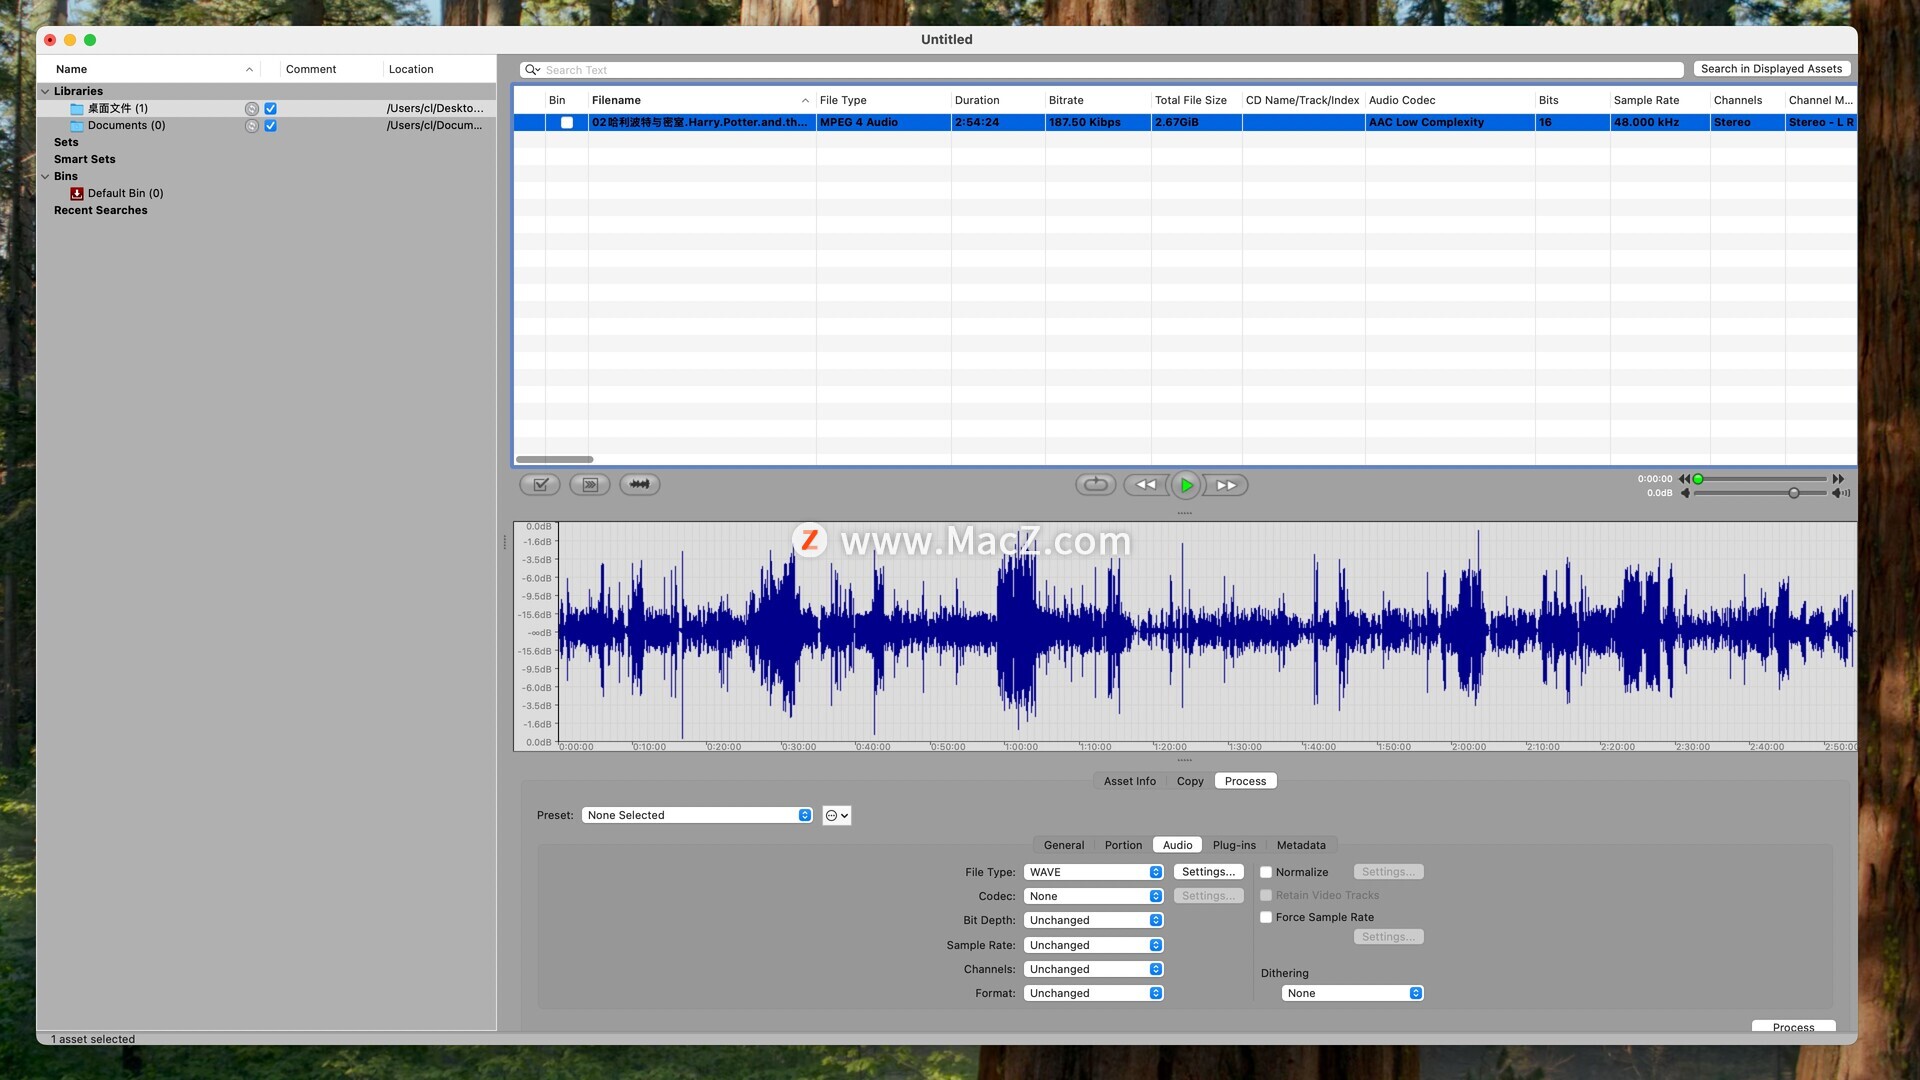This screenshot has width=1920, height=1080.
Task: Sort by the Bitrate column header
Action: (x=1098, y=101)
